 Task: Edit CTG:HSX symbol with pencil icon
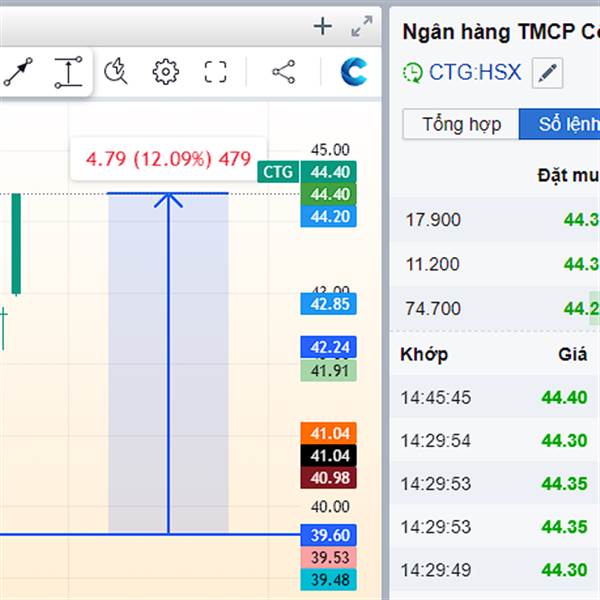(x=547, y=73)
